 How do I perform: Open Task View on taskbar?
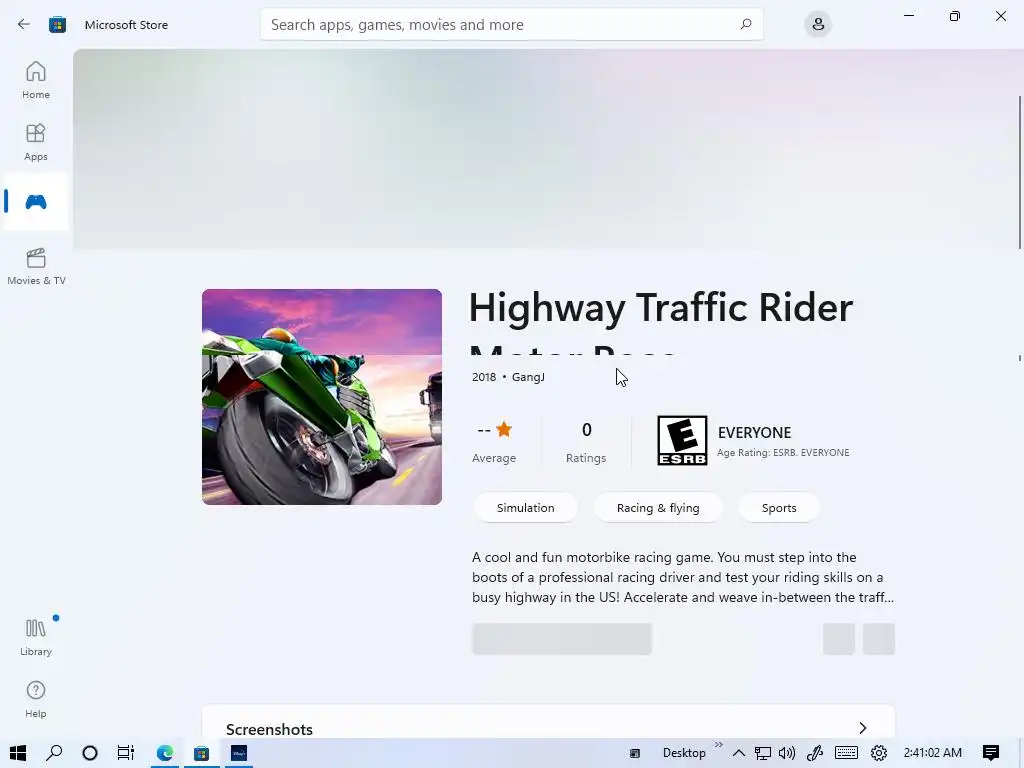click(125, 752)
